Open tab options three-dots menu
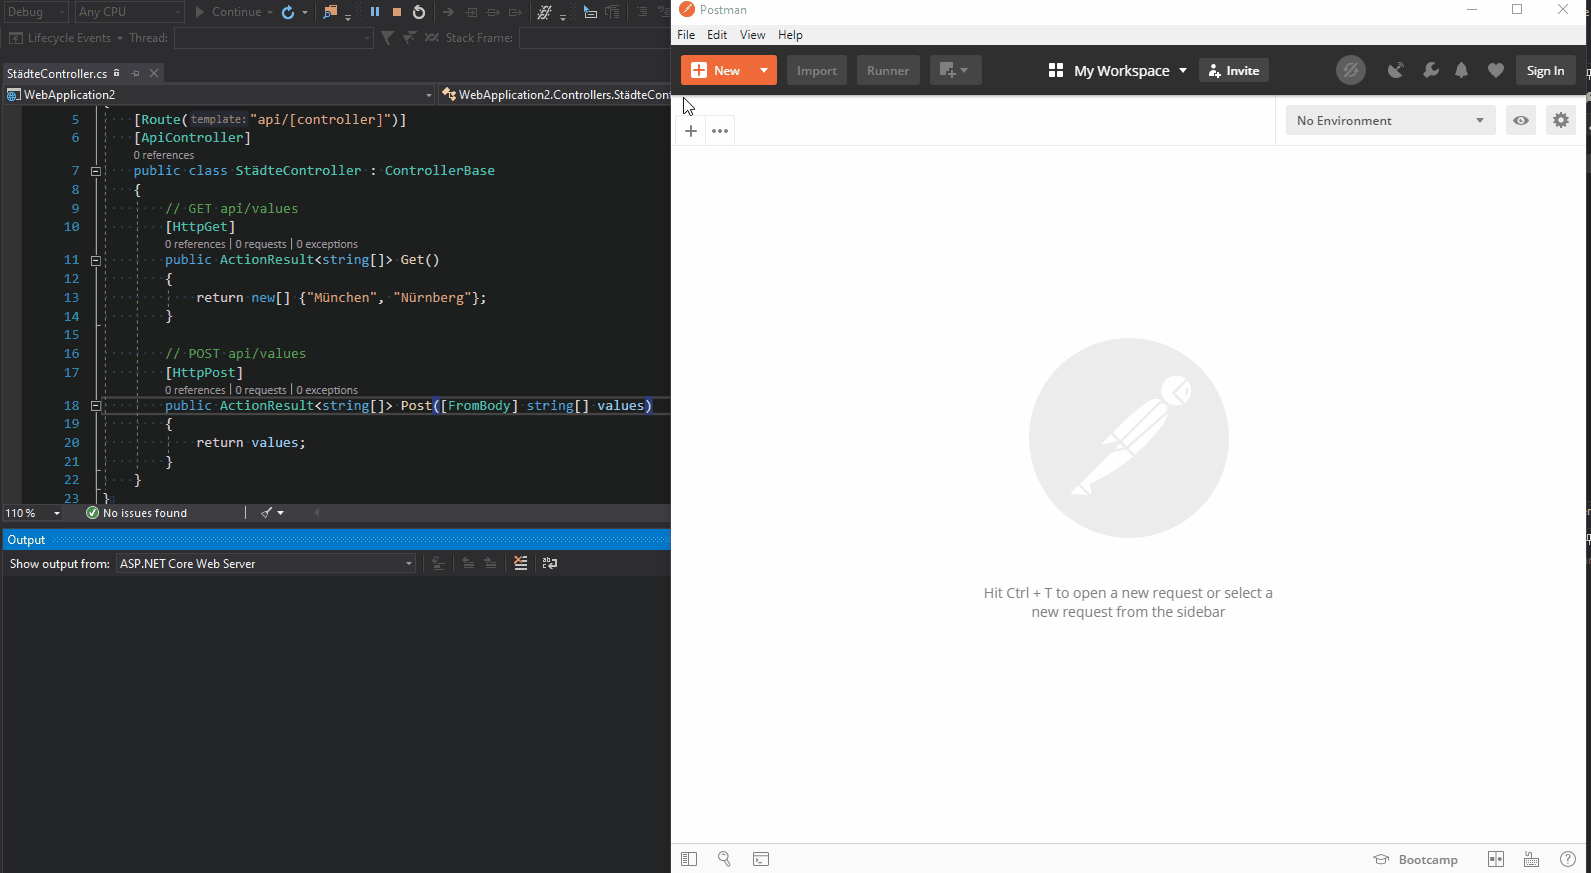This screenshot has width=1591, height=873. [x=720, y=131]
